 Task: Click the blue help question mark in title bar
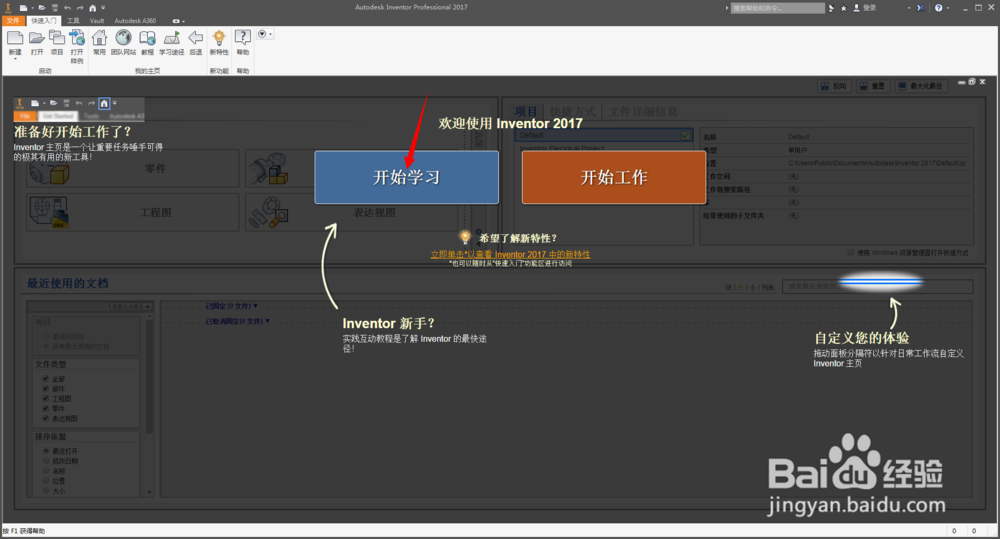click(x=938, y=8)
